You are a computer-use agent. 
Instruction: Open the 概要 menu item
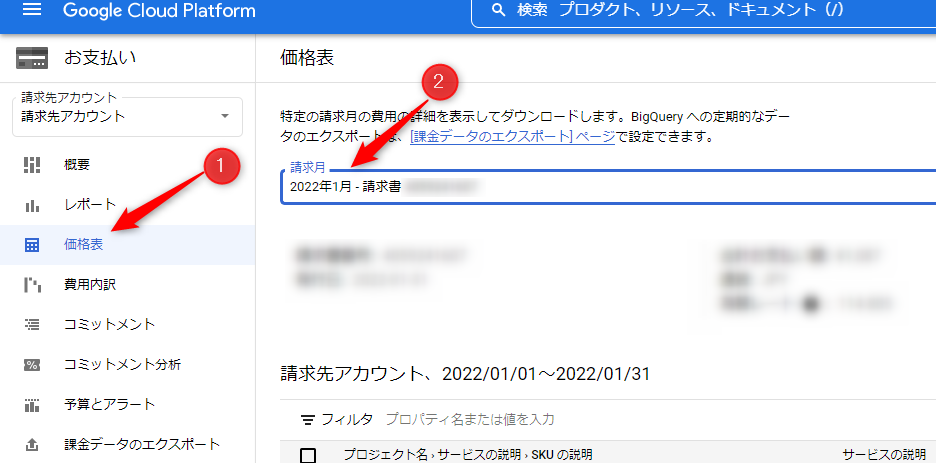[127, 165]
